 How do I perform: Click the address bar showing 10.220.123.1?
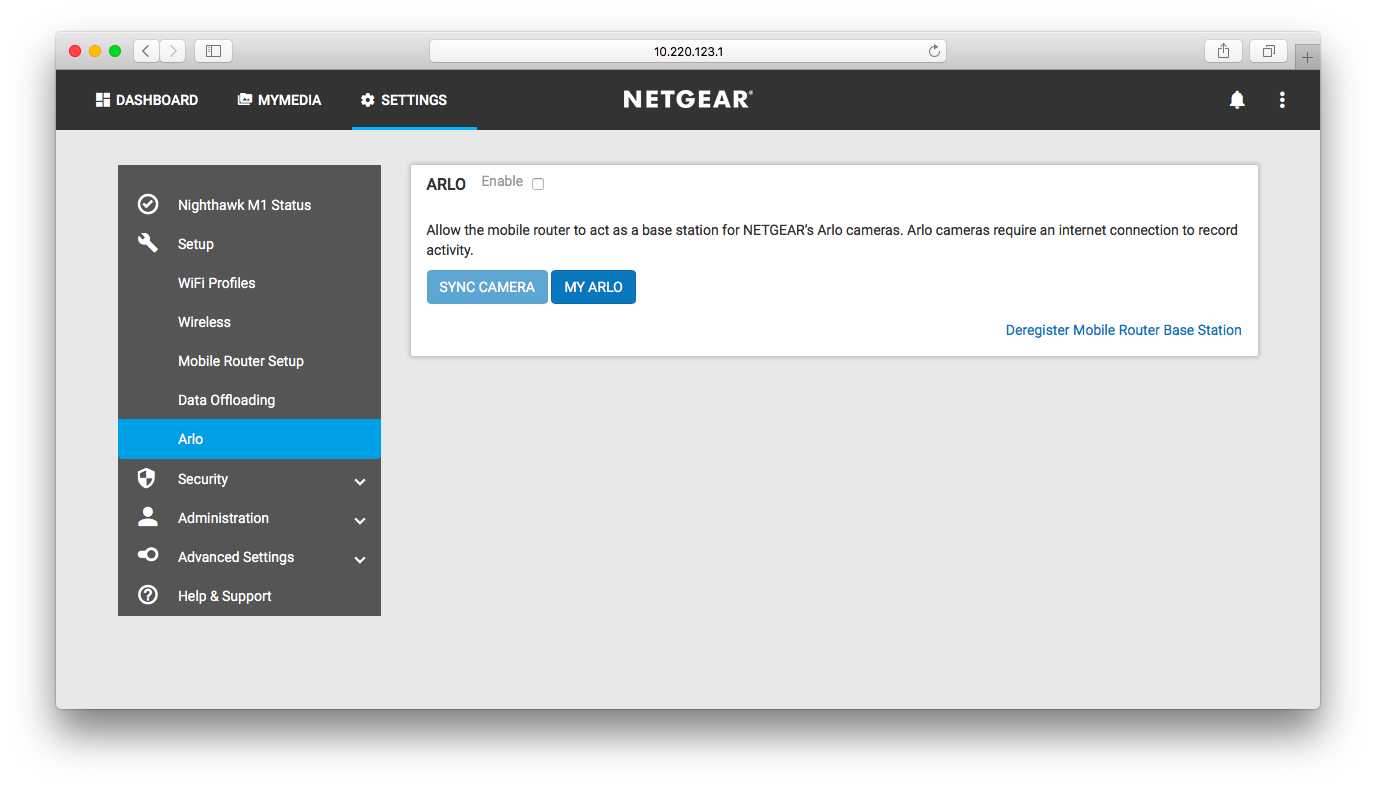(x=688, y=51)
